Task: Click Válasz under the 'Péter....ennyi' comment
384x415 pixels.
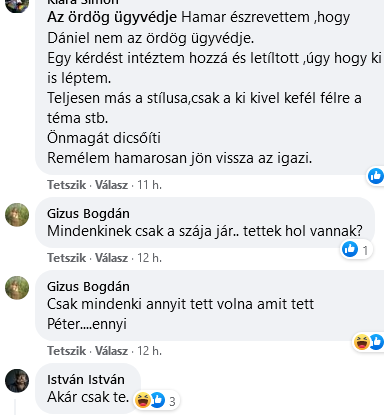Action: [111, 351]
